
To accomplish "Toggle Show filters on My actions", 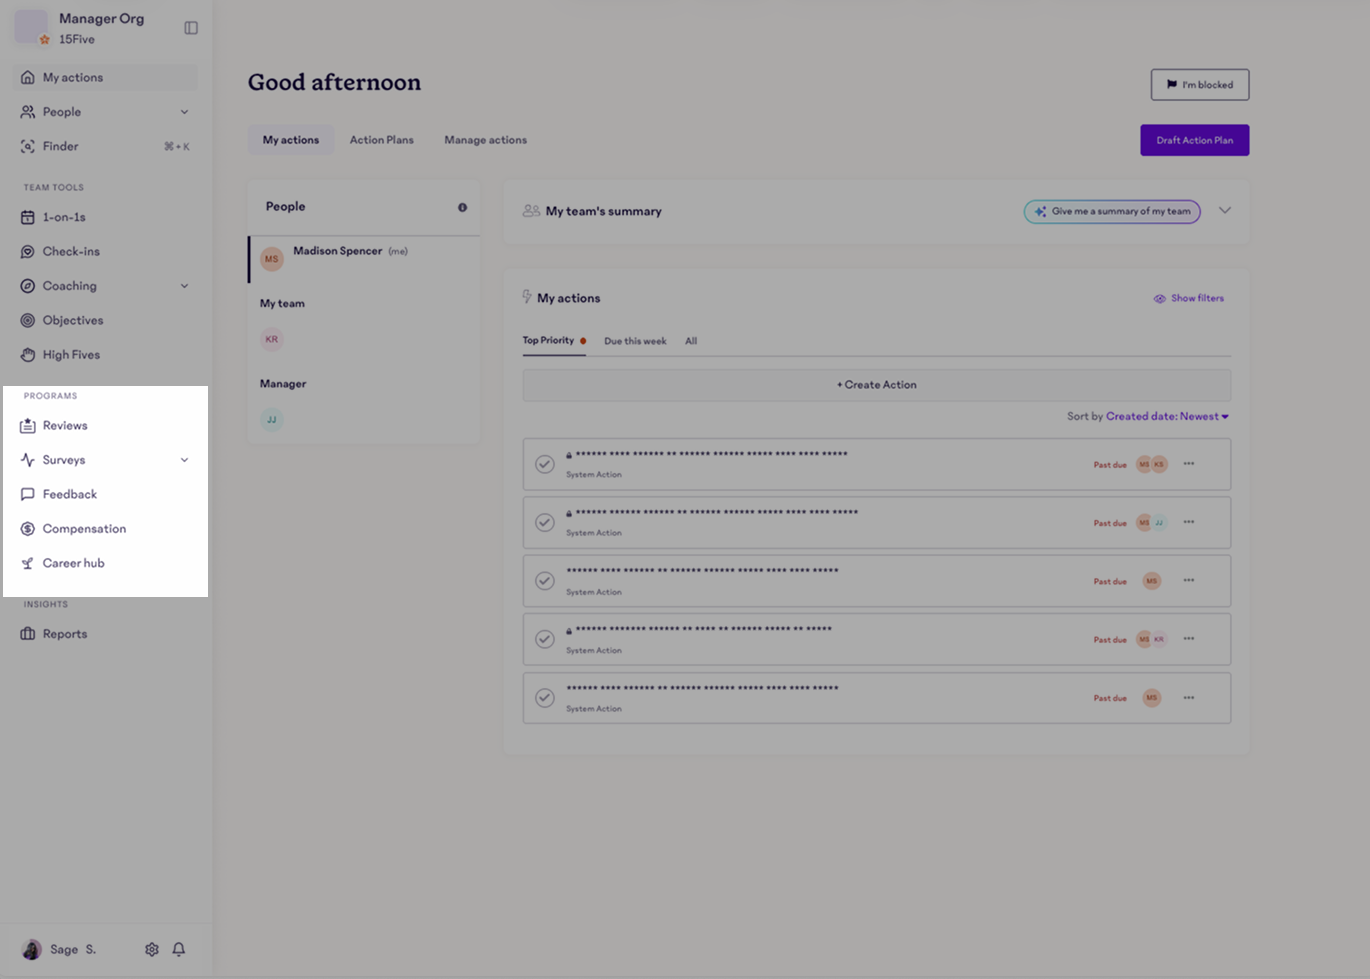I will pyautogui.click(x=1188, y=297).
